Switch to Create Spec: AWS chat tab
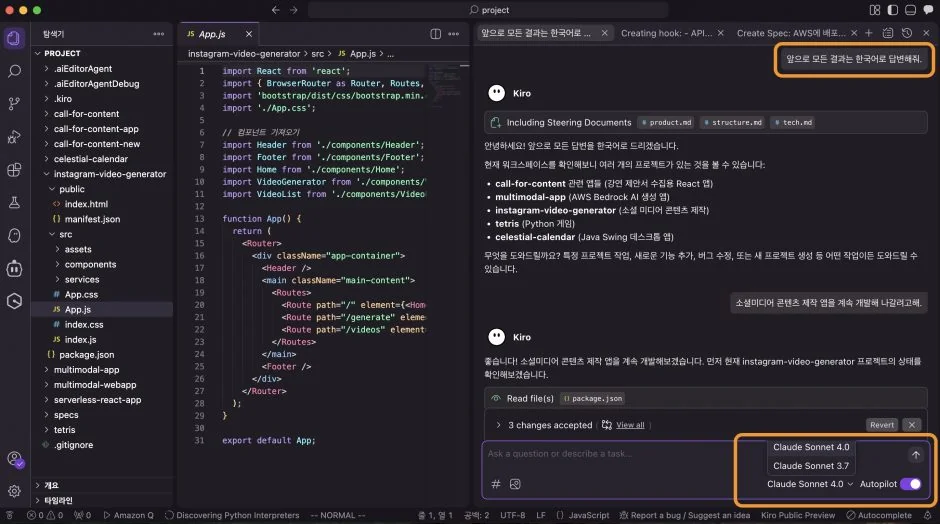 tap(791, 33)
